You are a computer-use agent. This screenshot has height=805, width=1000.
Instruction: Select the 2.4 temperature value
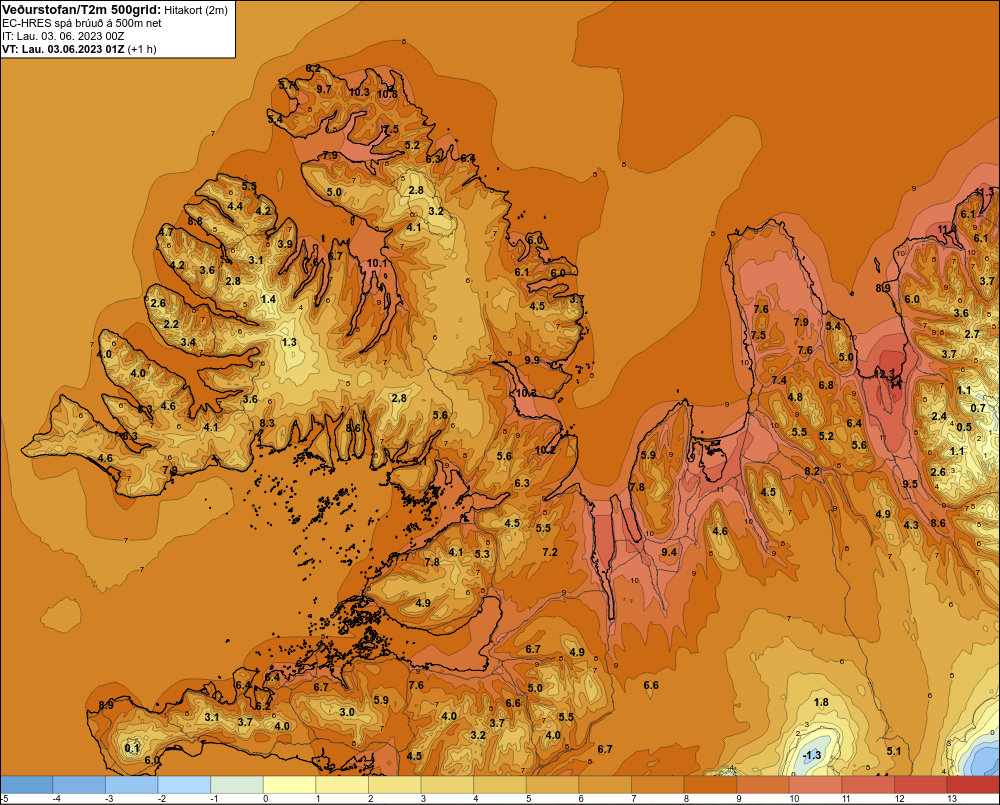(x=939, y=417)
